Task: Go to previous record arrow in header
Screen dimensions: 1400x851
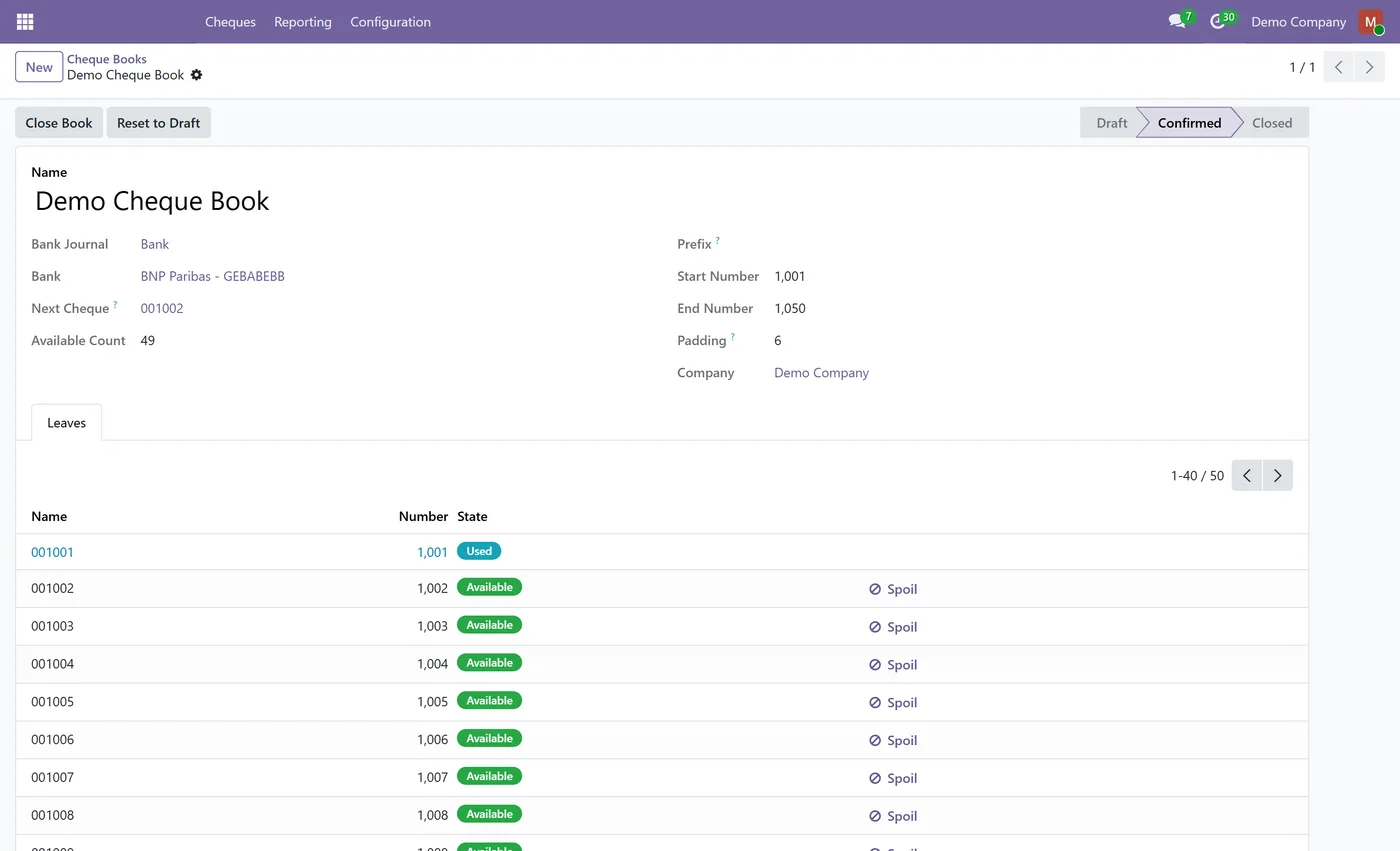Action: 1338,67
